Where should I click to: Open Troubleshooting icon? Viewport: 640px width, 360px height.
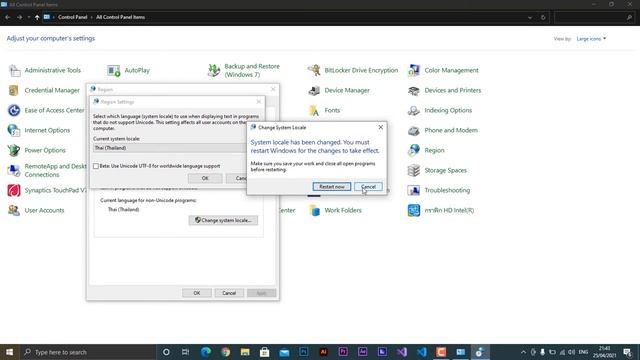click(413, 190)
